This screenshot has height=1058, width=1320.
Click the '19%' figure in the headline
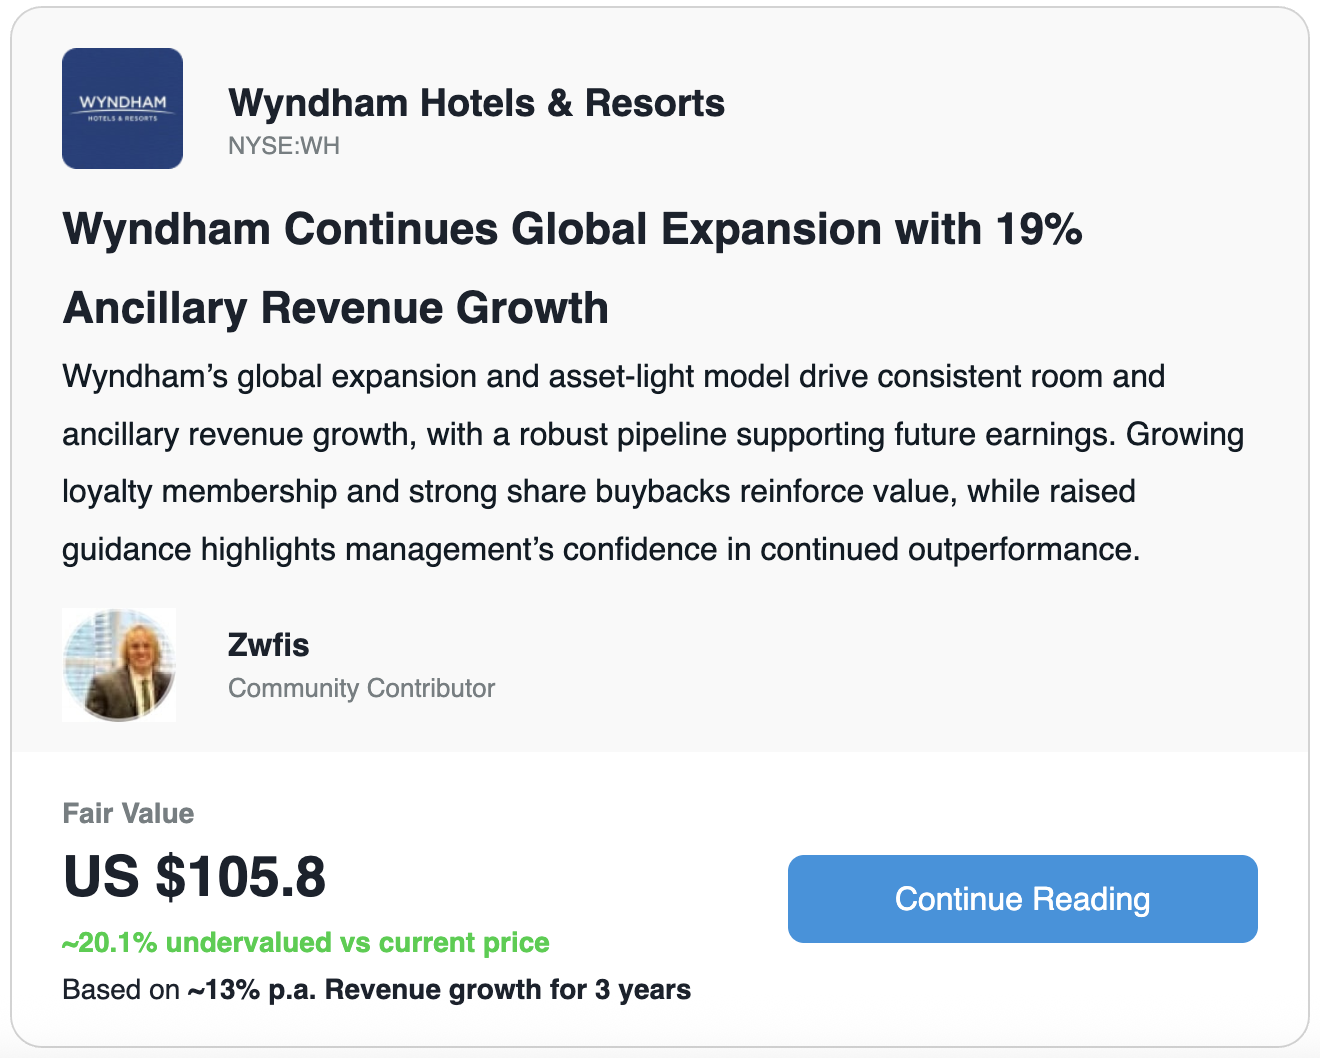(x=1038, y=229)
